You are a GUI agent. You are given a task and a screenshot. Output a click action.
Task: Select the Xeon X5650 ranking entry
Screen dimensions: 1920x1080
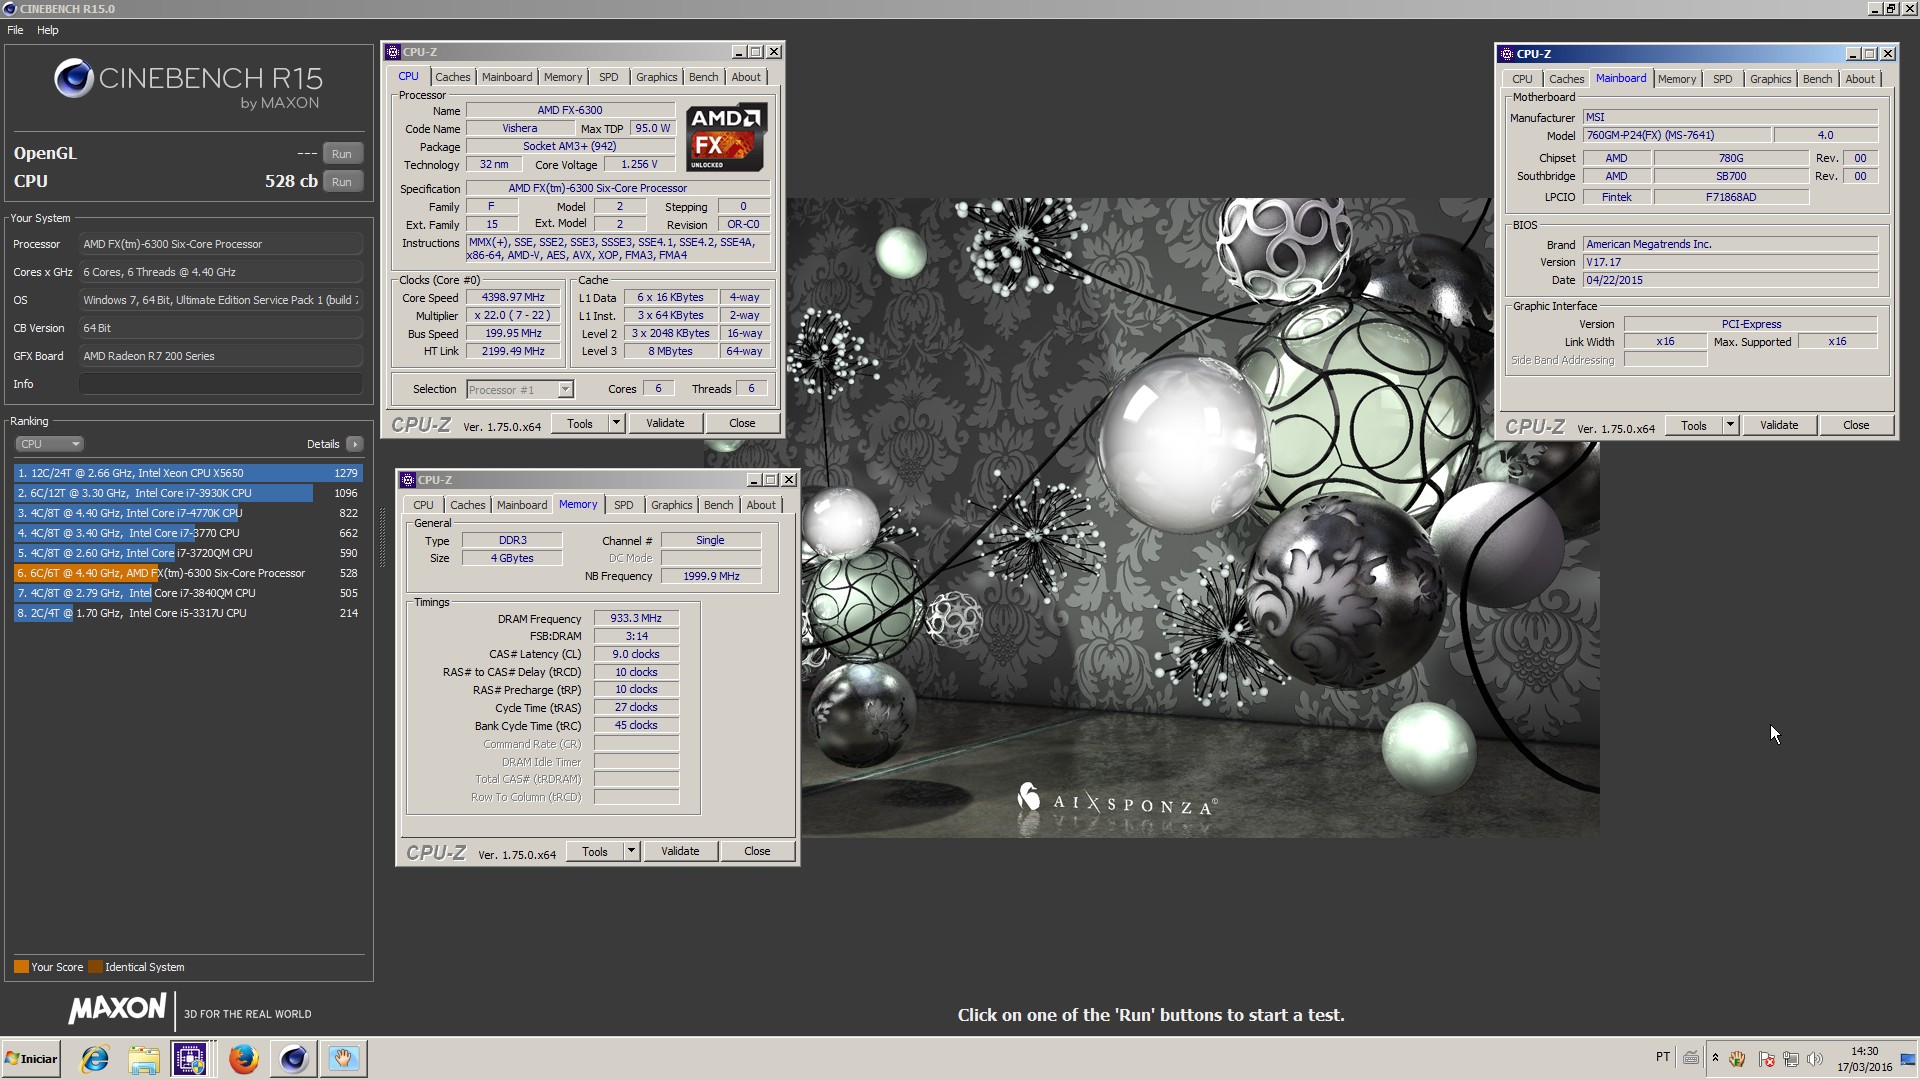pyautogui.click(x=188, y=473)
